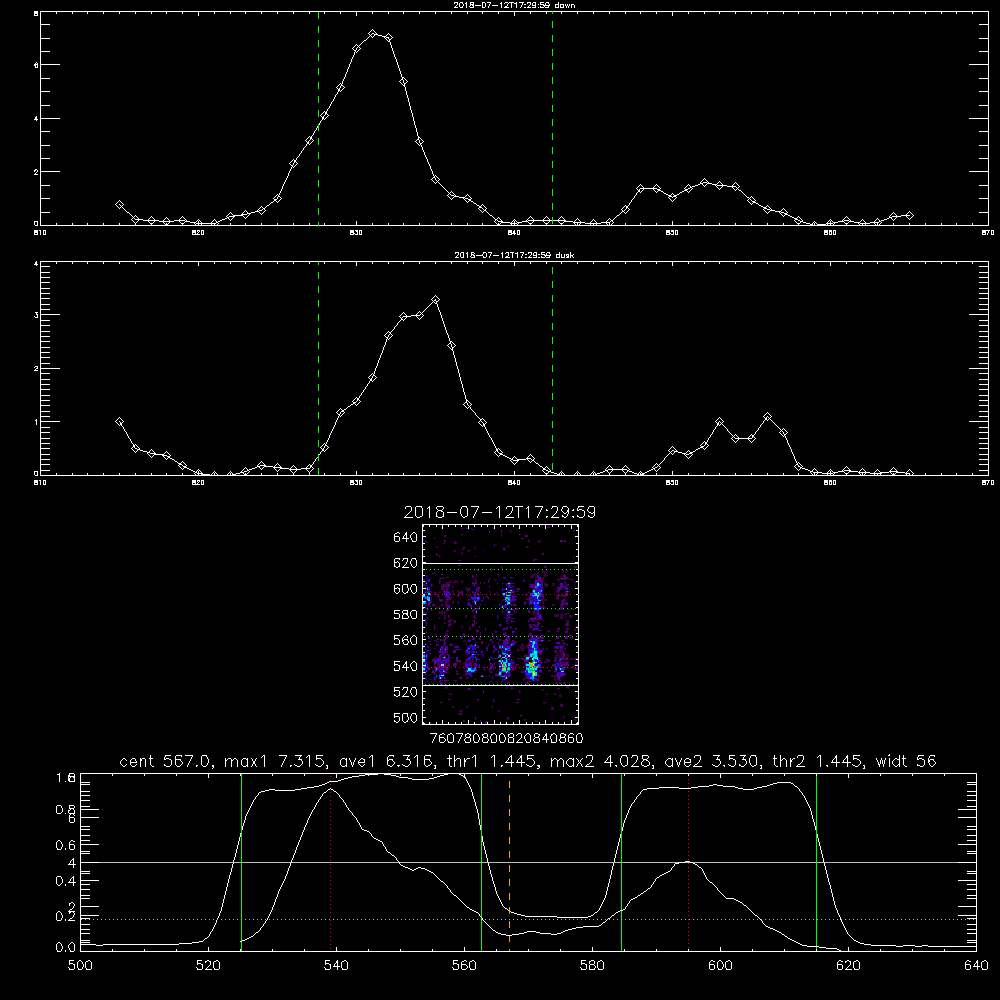Click the green solid line near 615 in bottom plot
This screenshot has width=1000, height=1000.
click(816, 861)
